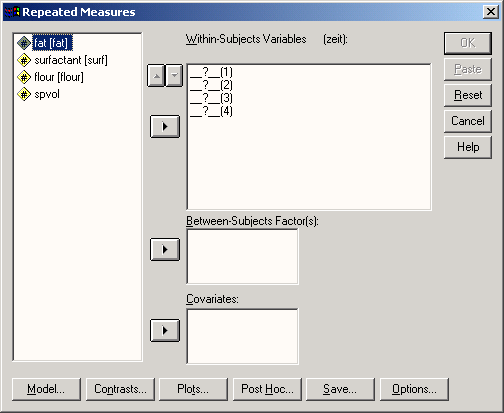The width and height of the screenshot is (504, 413).
Task: Select the surfactant [surf] variable
Action: coord(71,60)
